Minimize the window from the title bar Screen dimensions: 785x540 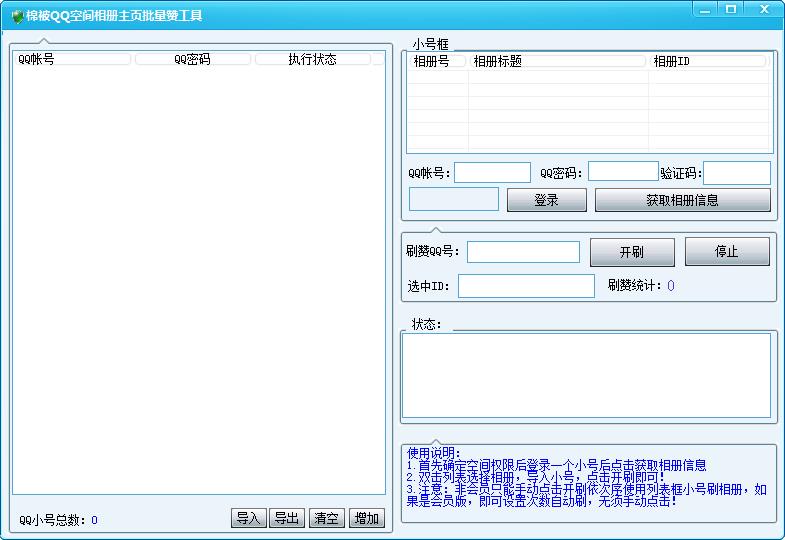(705, 9)
